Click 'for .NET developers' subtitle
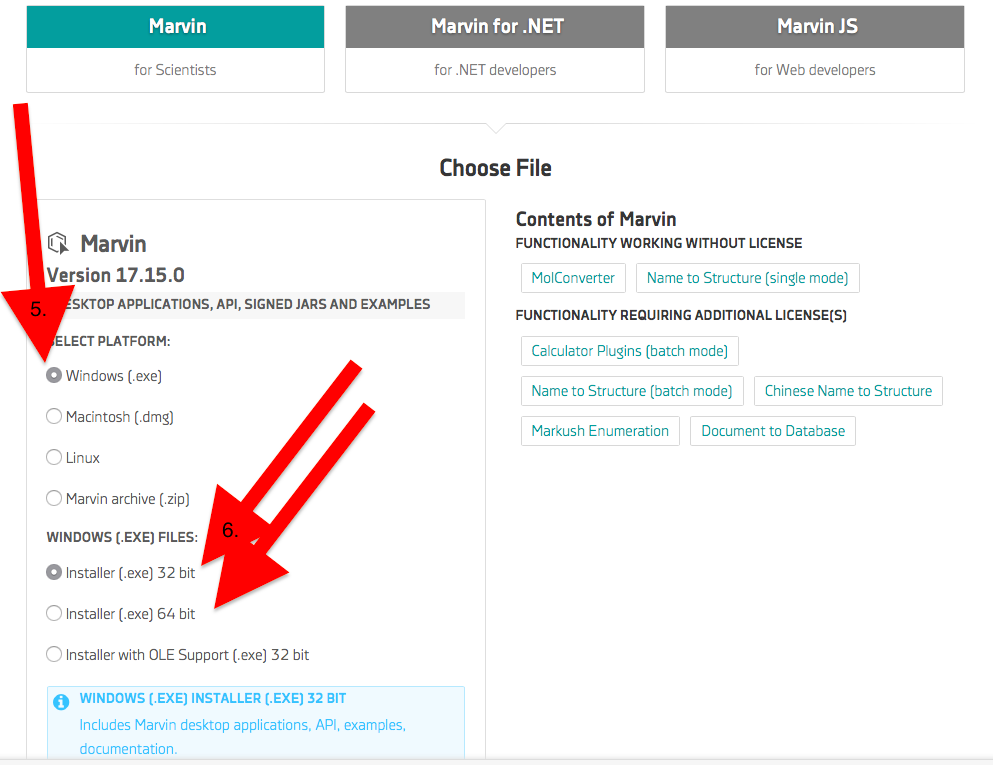This screenshot has width=993, height=765. pos(495,70)
